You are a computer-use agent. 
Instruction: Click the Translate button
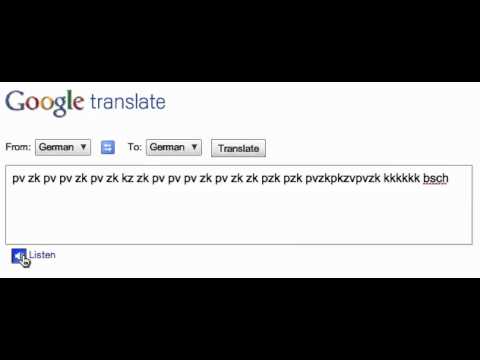coord(238,148)
